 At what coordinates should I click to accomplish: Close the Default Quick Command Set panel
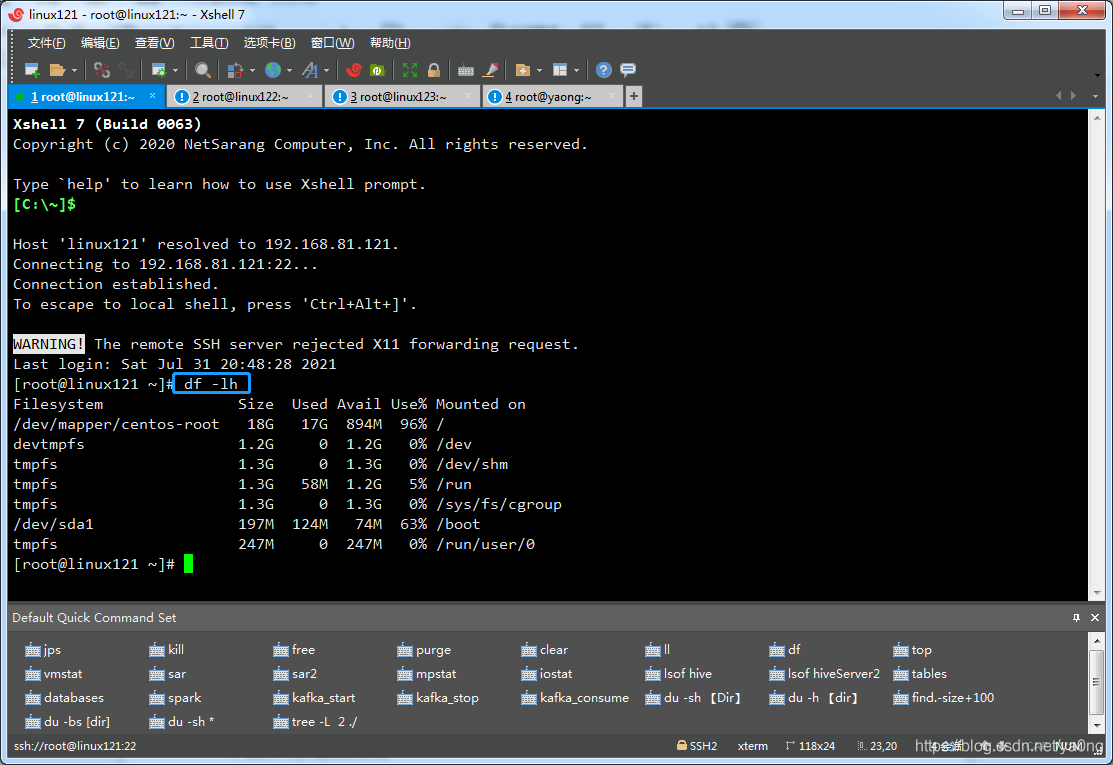point(1095,617)
